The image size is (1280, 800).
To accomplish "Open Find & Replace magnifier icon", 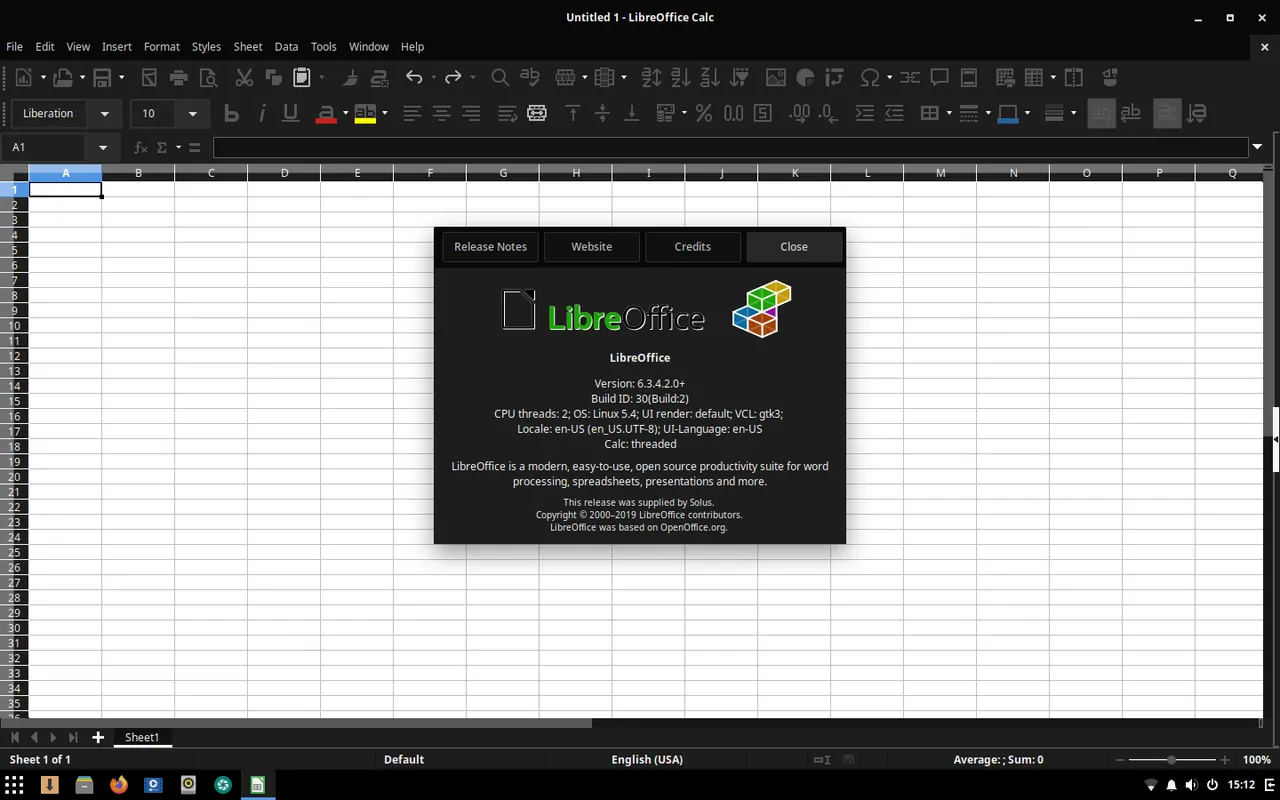I will pyautogui.click(x=500, y=77).
